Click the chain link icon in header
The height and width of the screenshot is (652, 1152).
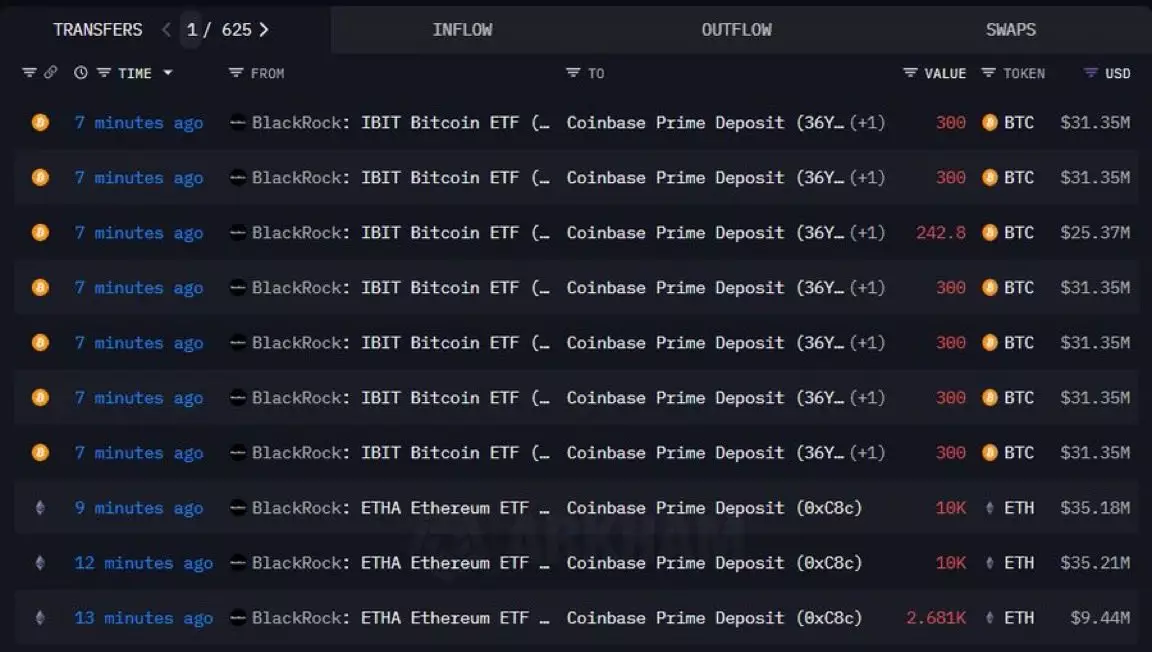(x=51, y=73)
